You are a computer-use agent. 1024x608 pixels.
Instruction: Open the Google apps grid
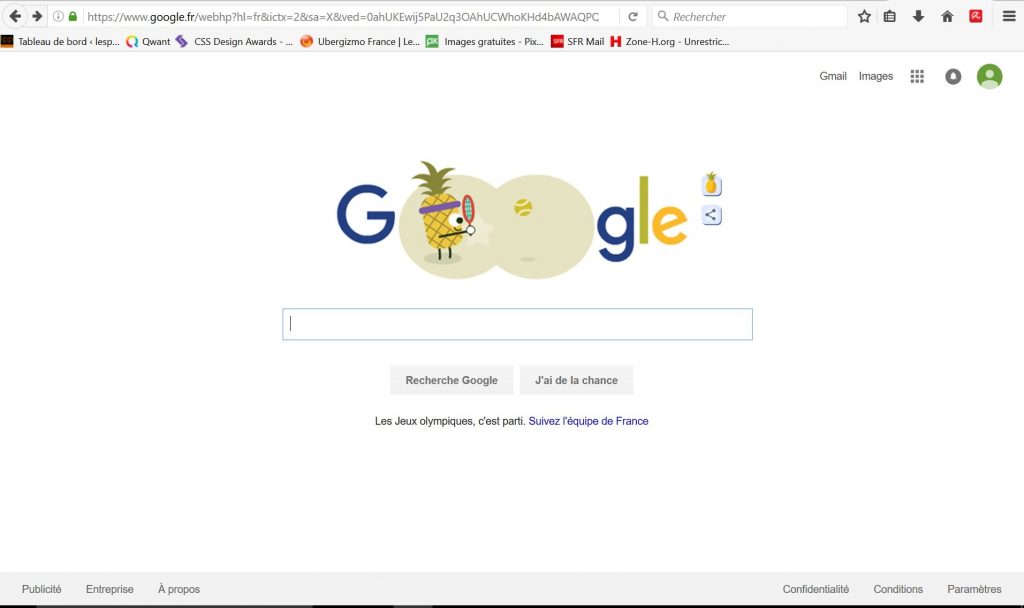tap(917, 76)
